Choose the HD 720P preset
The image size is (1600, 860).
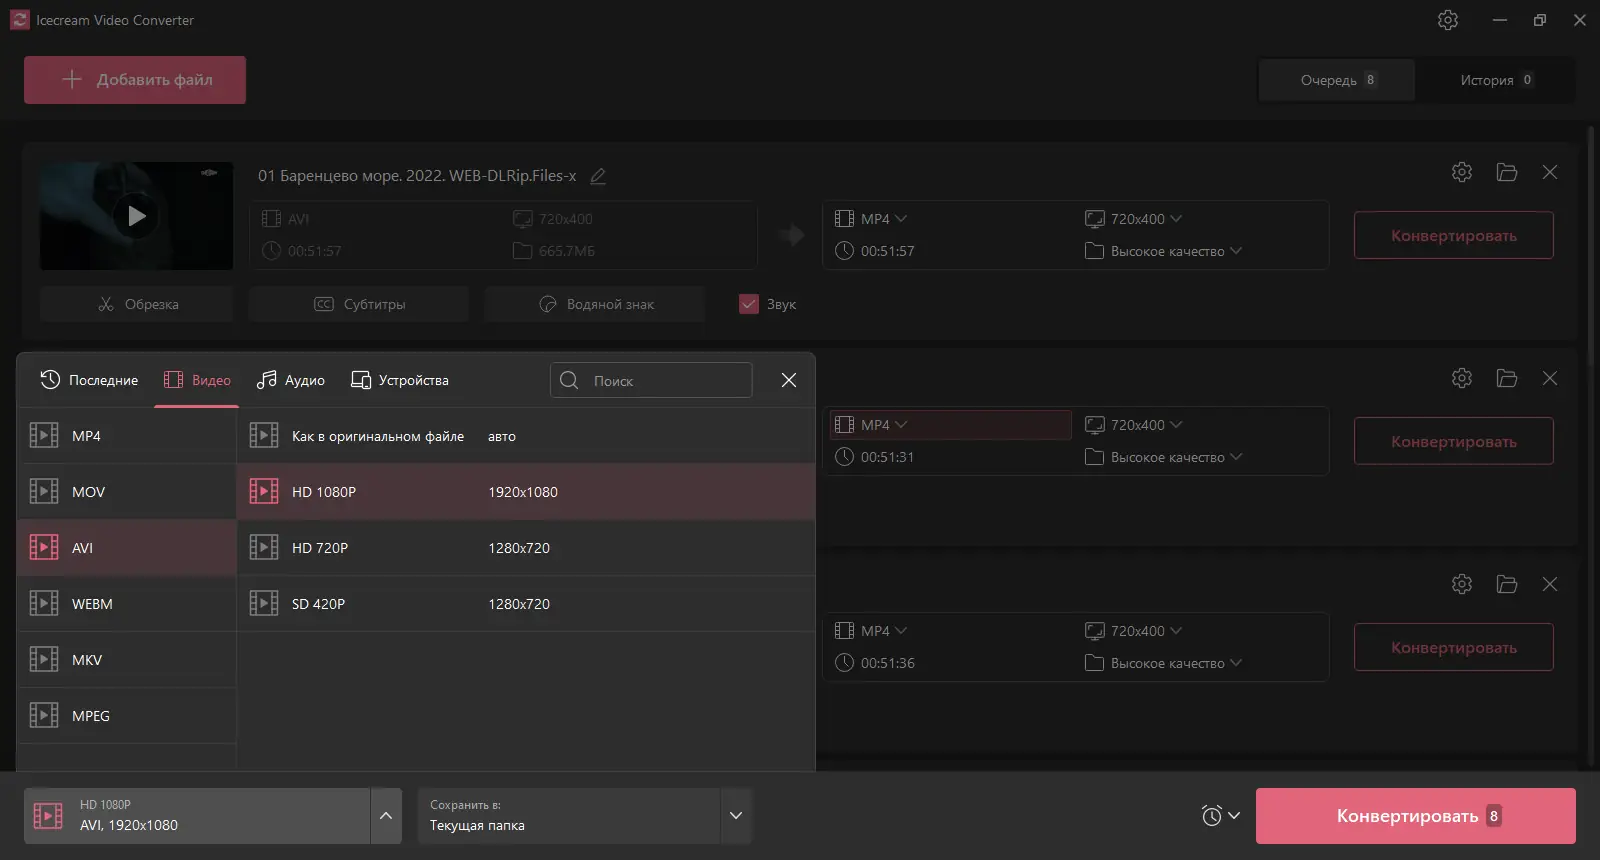click(x=526, y=548)
